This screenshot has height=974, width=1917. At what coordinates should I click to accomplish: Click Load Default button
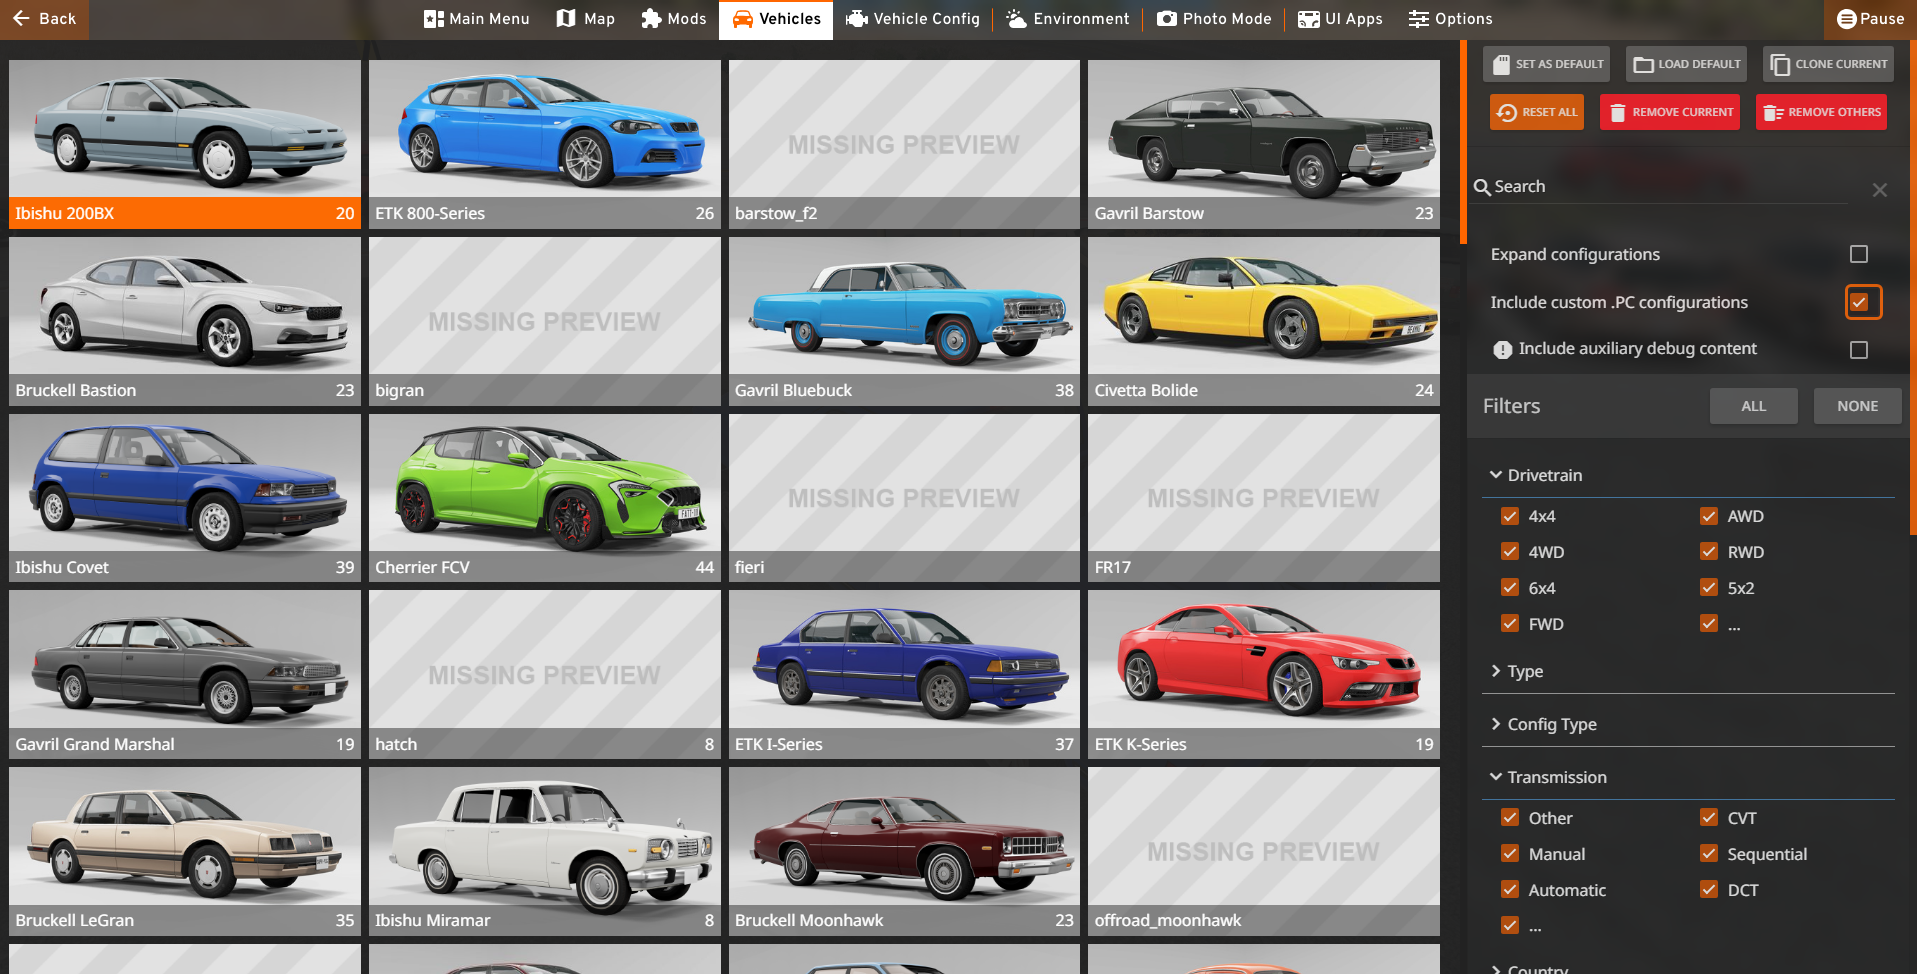(x=1687, y=64)
